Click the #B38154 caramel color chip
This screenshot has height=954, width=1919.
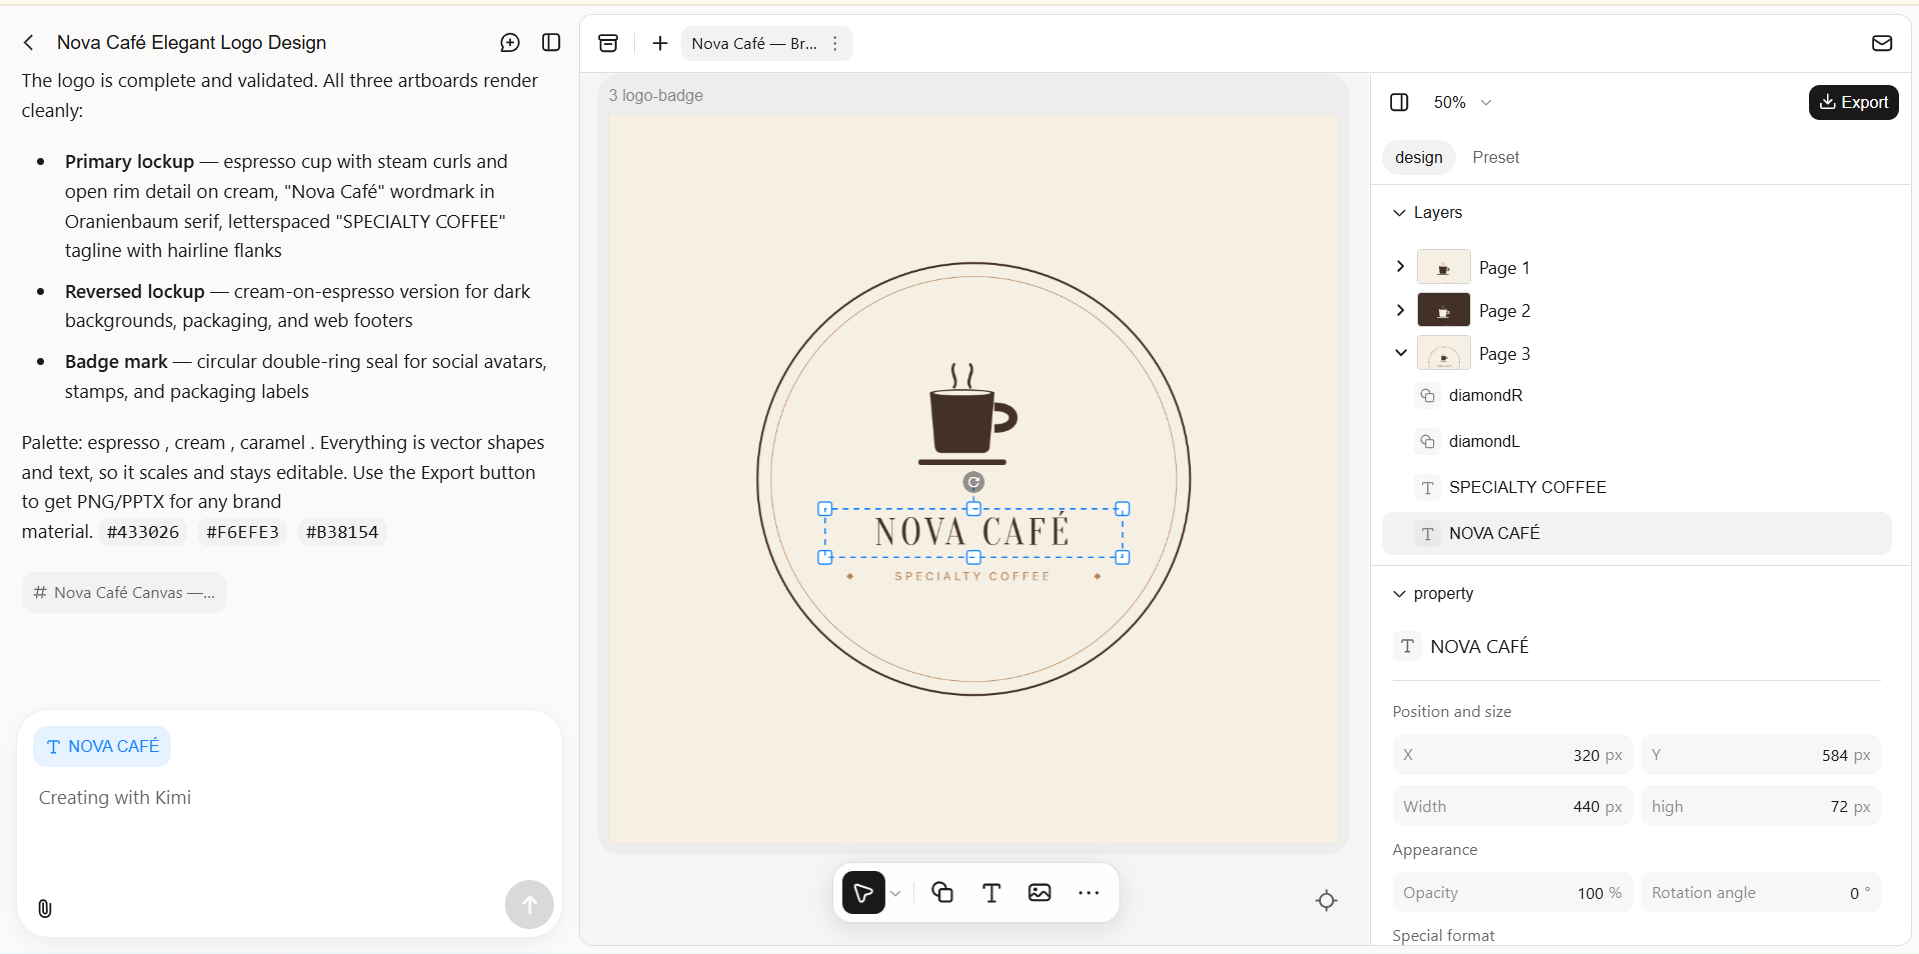342,532
